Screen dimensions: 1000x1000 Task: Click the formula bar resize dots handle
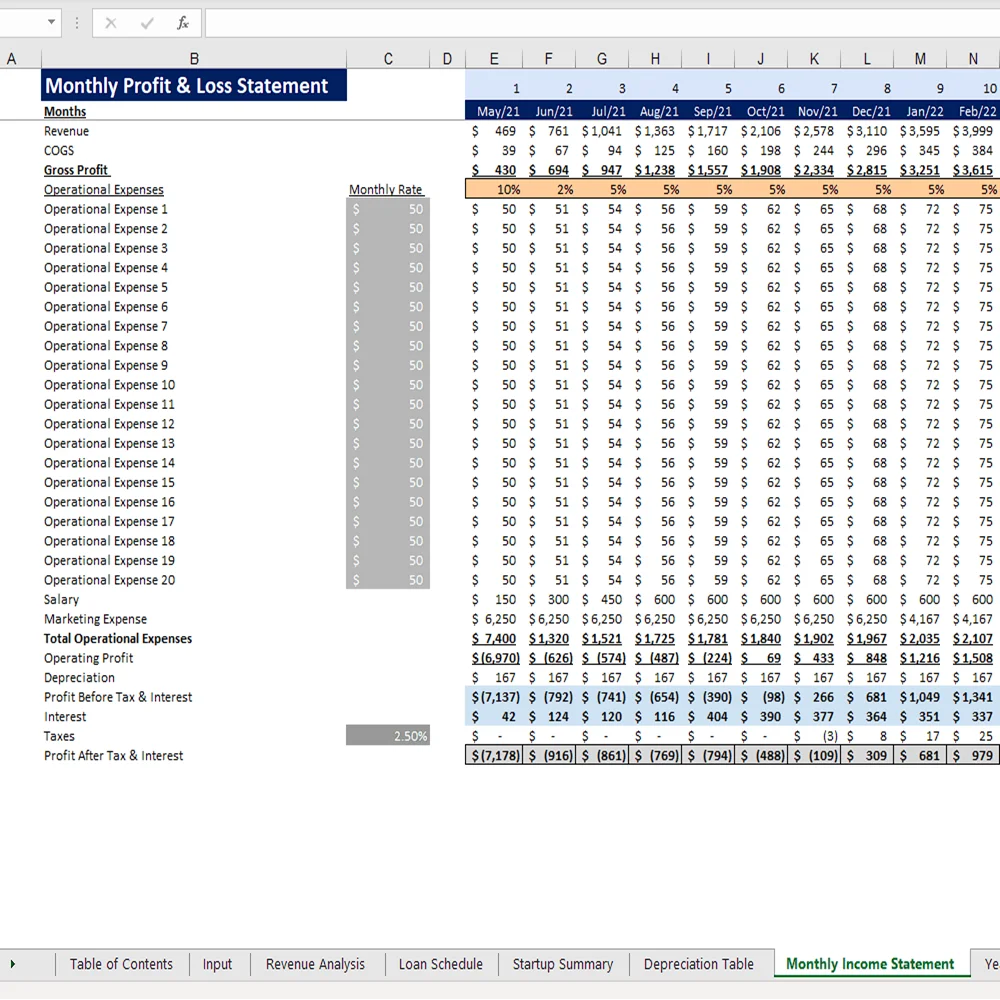tap(77, 23)
